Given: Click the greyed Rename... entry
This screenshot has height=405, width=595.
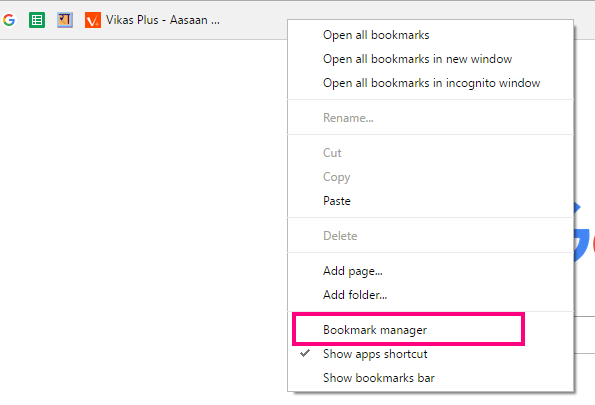Looking at the screenshot, I should [x=430, y=118].
